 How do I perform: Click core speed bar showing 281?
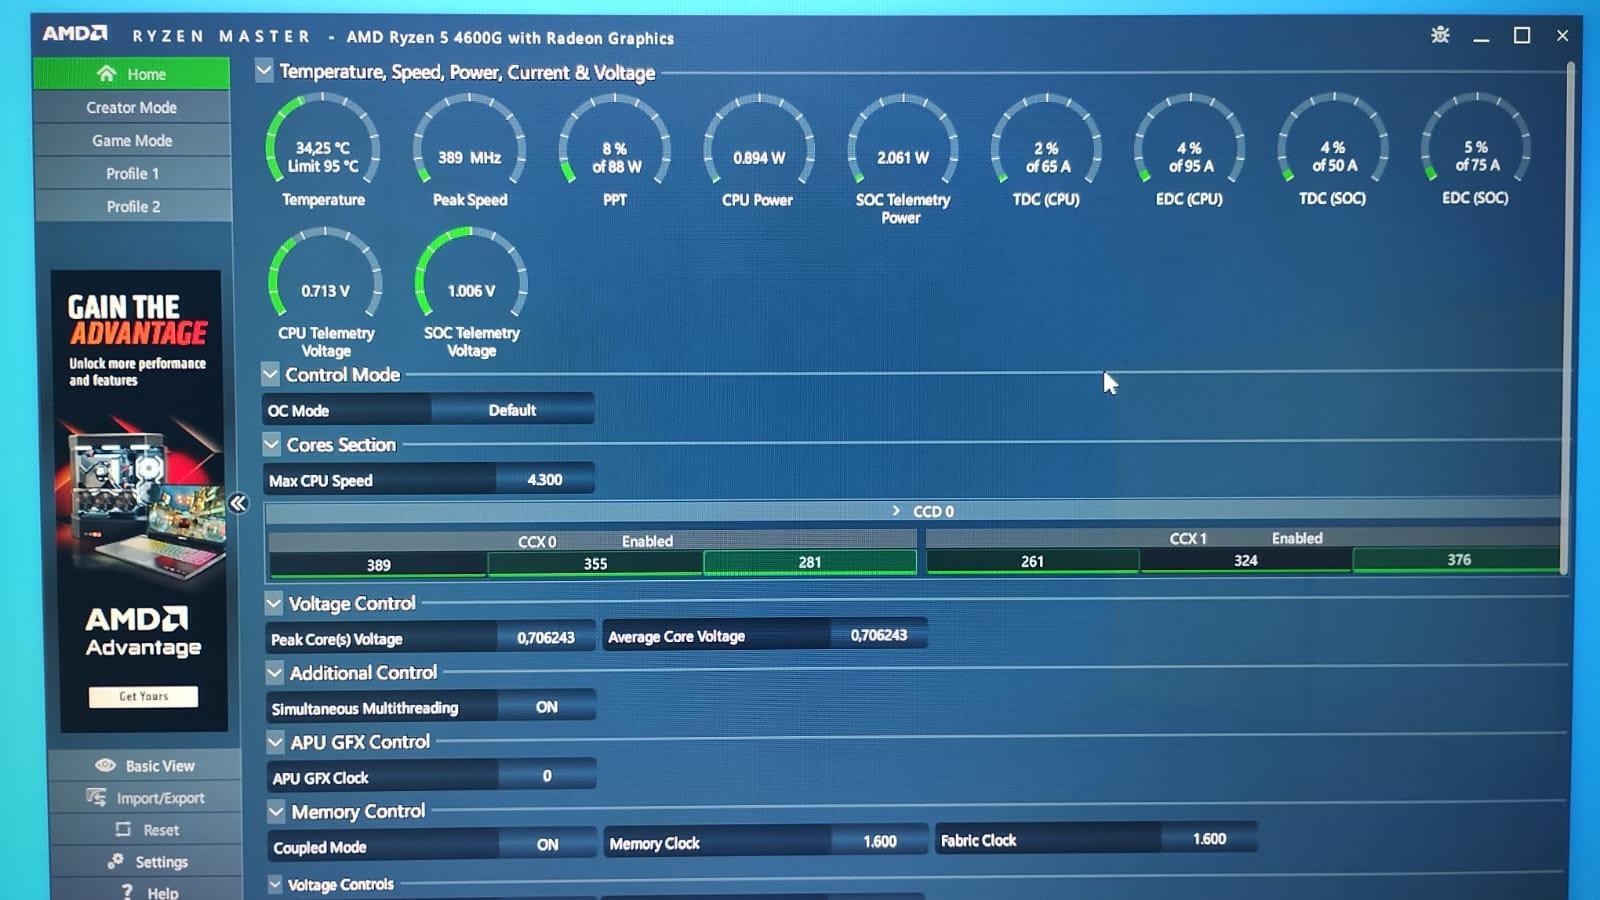pyautogui.click(x=810, y=563)
